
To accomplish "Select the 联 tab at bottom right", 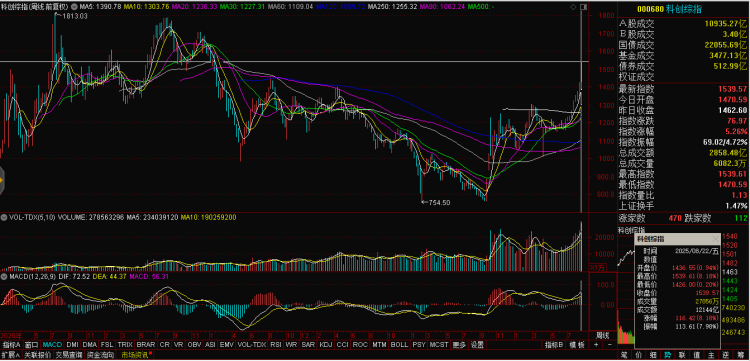I will tap(682, 355).
